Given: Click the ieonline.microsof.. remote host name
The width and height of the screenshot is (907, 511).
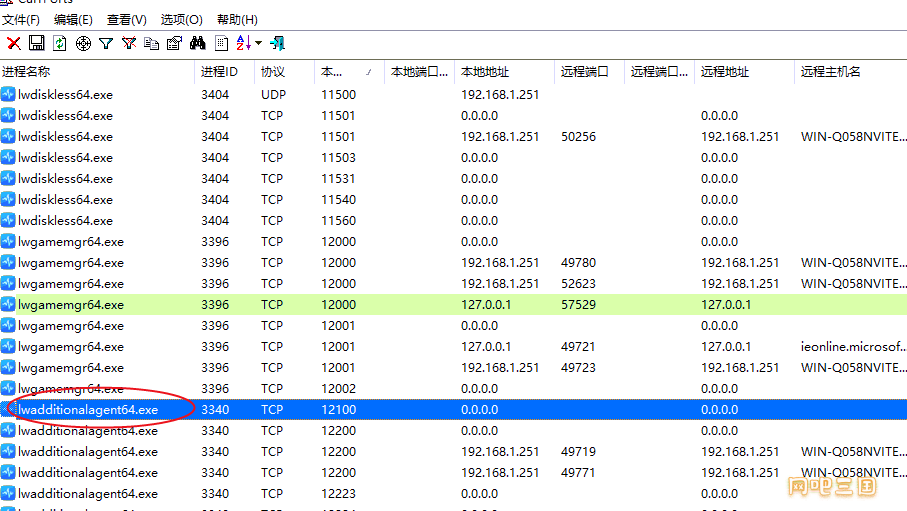Looking at the screenshot, I should tap(853, 347).
